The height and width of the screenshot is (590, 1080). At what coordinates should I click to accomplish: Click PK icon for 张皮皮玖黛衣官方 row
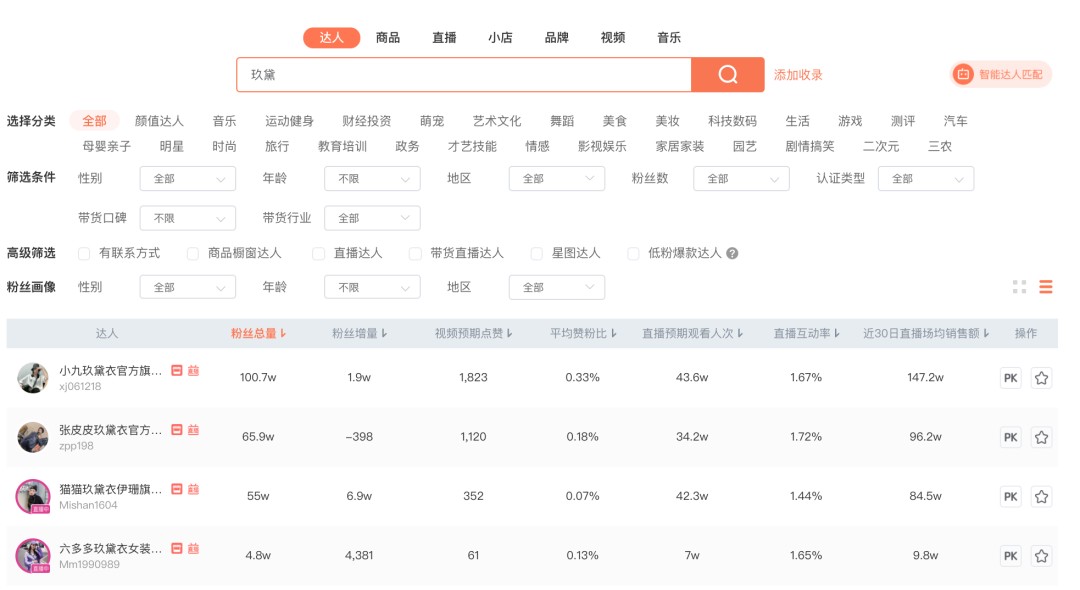click(x=1010, y=437)
